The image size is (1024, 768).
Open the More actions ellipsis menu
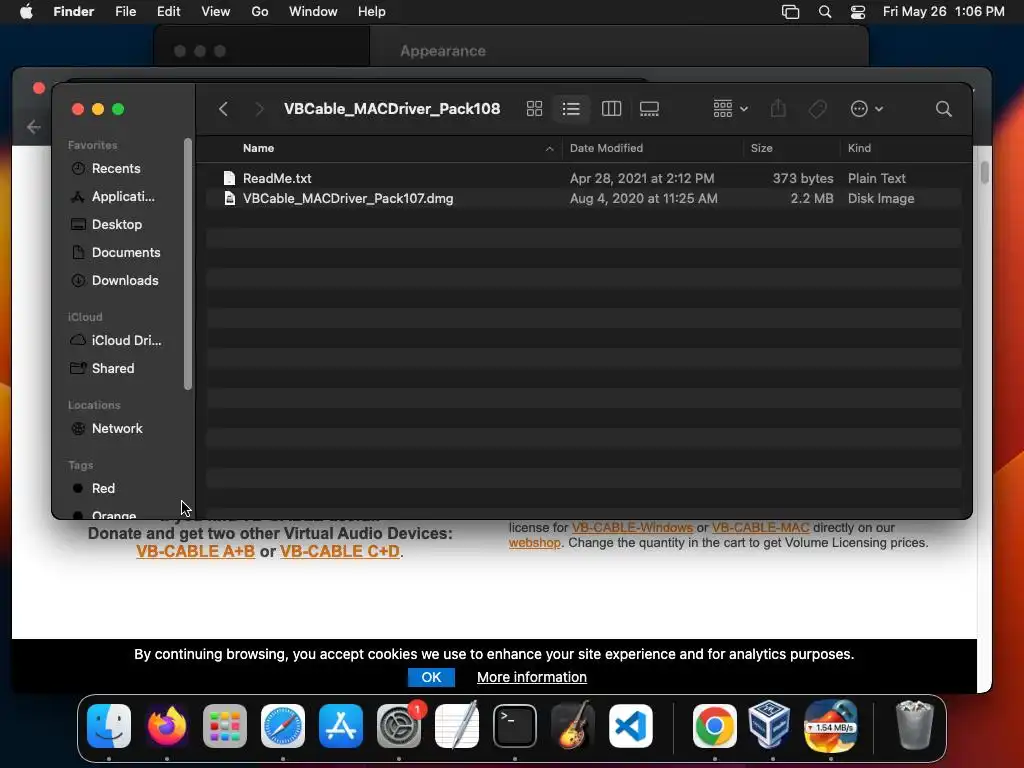pyautogui.click(x=867, y=109)
